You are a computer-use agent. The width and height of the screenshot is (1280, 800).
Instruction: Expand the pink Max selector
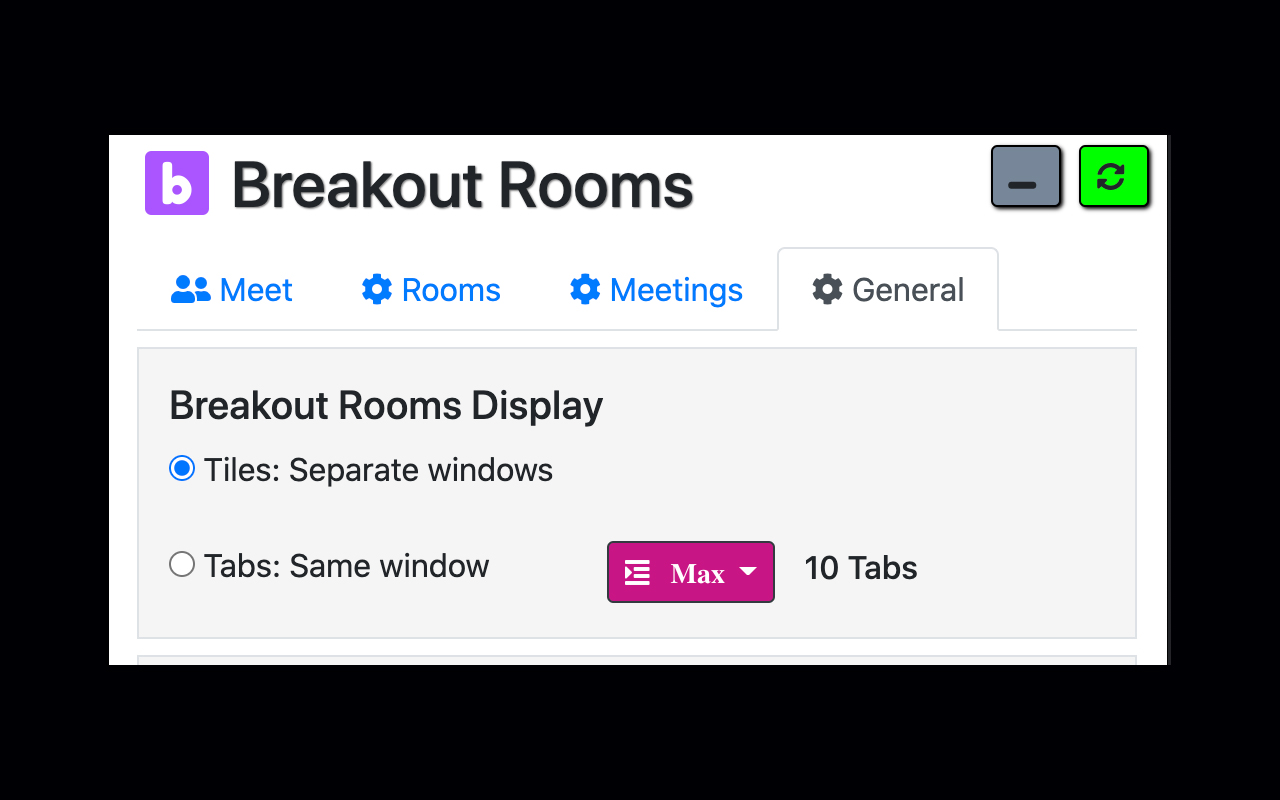click(690, 571)
